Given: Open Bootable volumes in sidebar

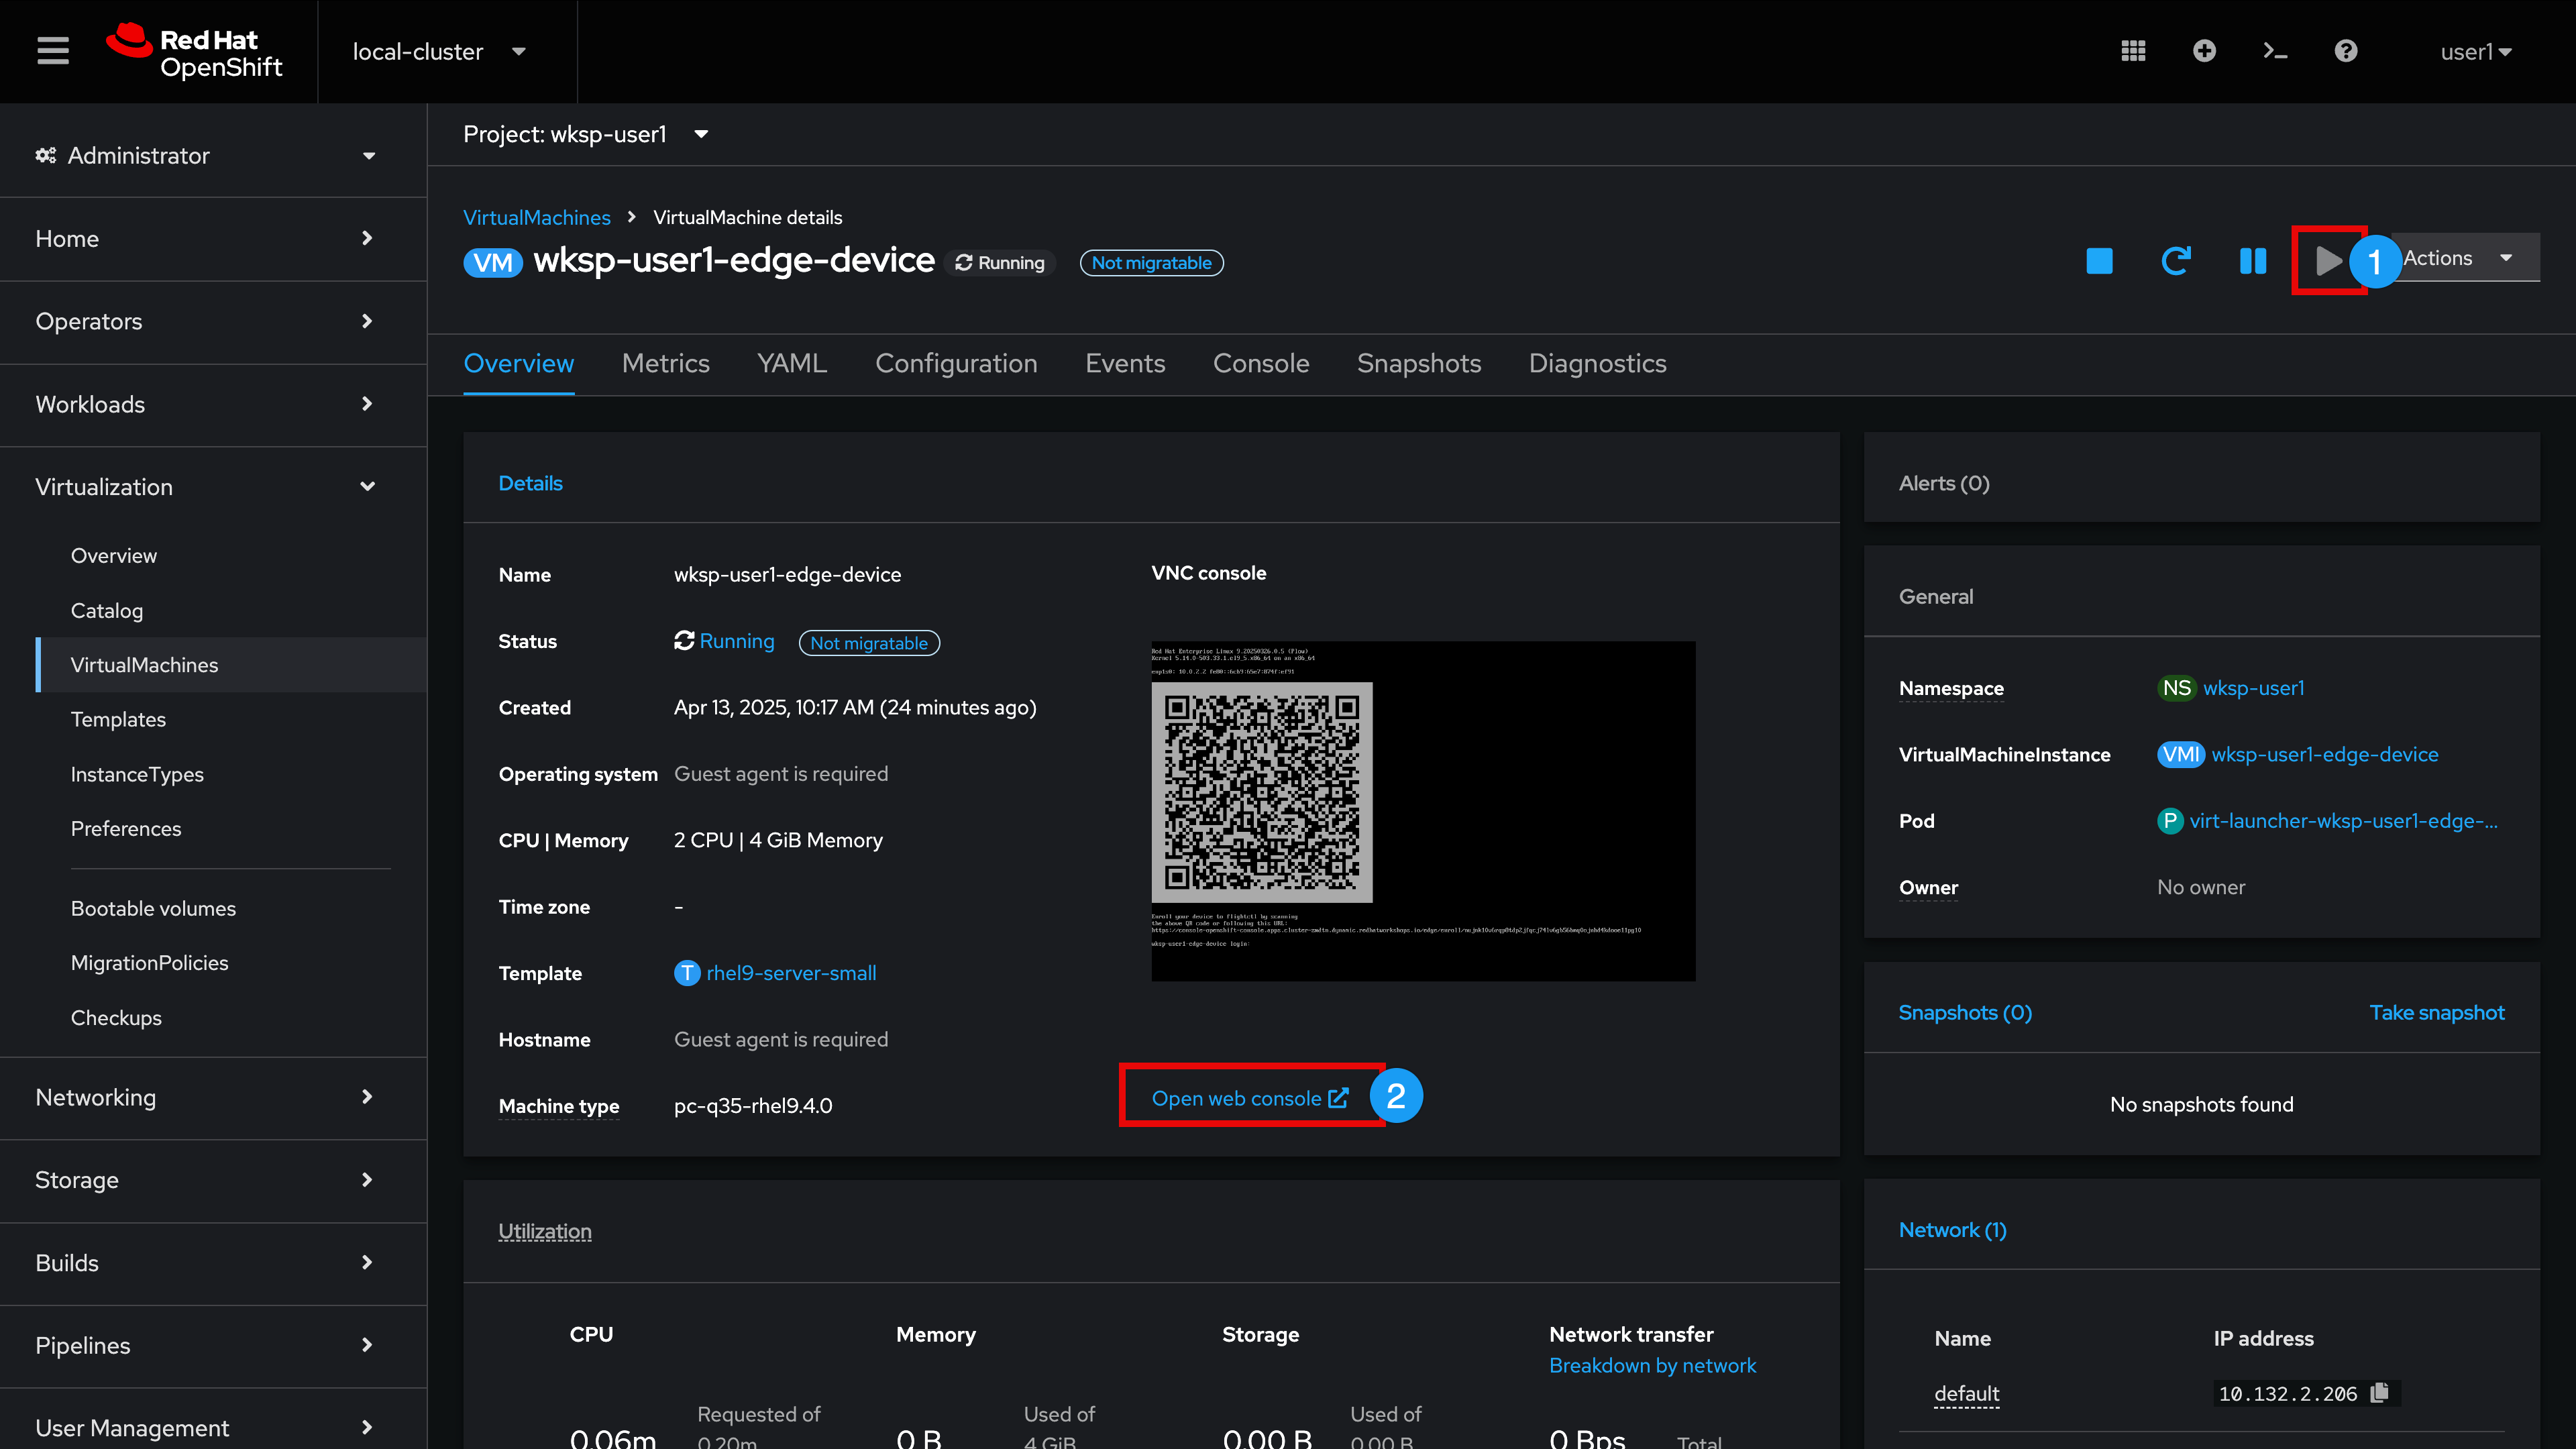Looking at the screenshot, I should click(153, 908).
